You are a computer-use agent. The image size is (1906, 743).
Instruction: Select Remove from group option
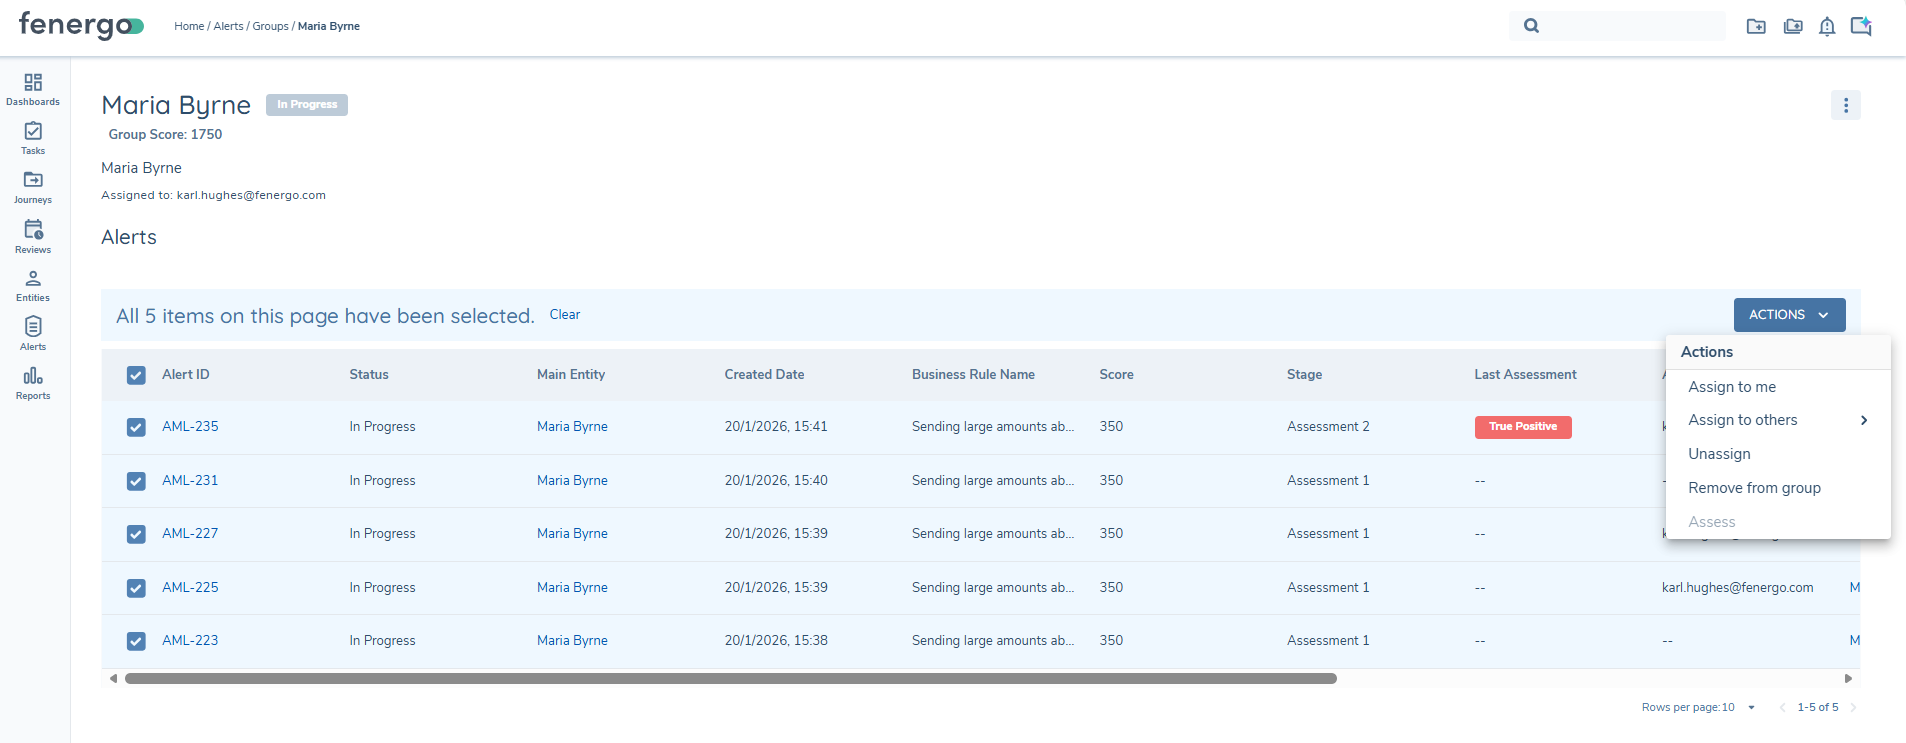pos(1754,488)
